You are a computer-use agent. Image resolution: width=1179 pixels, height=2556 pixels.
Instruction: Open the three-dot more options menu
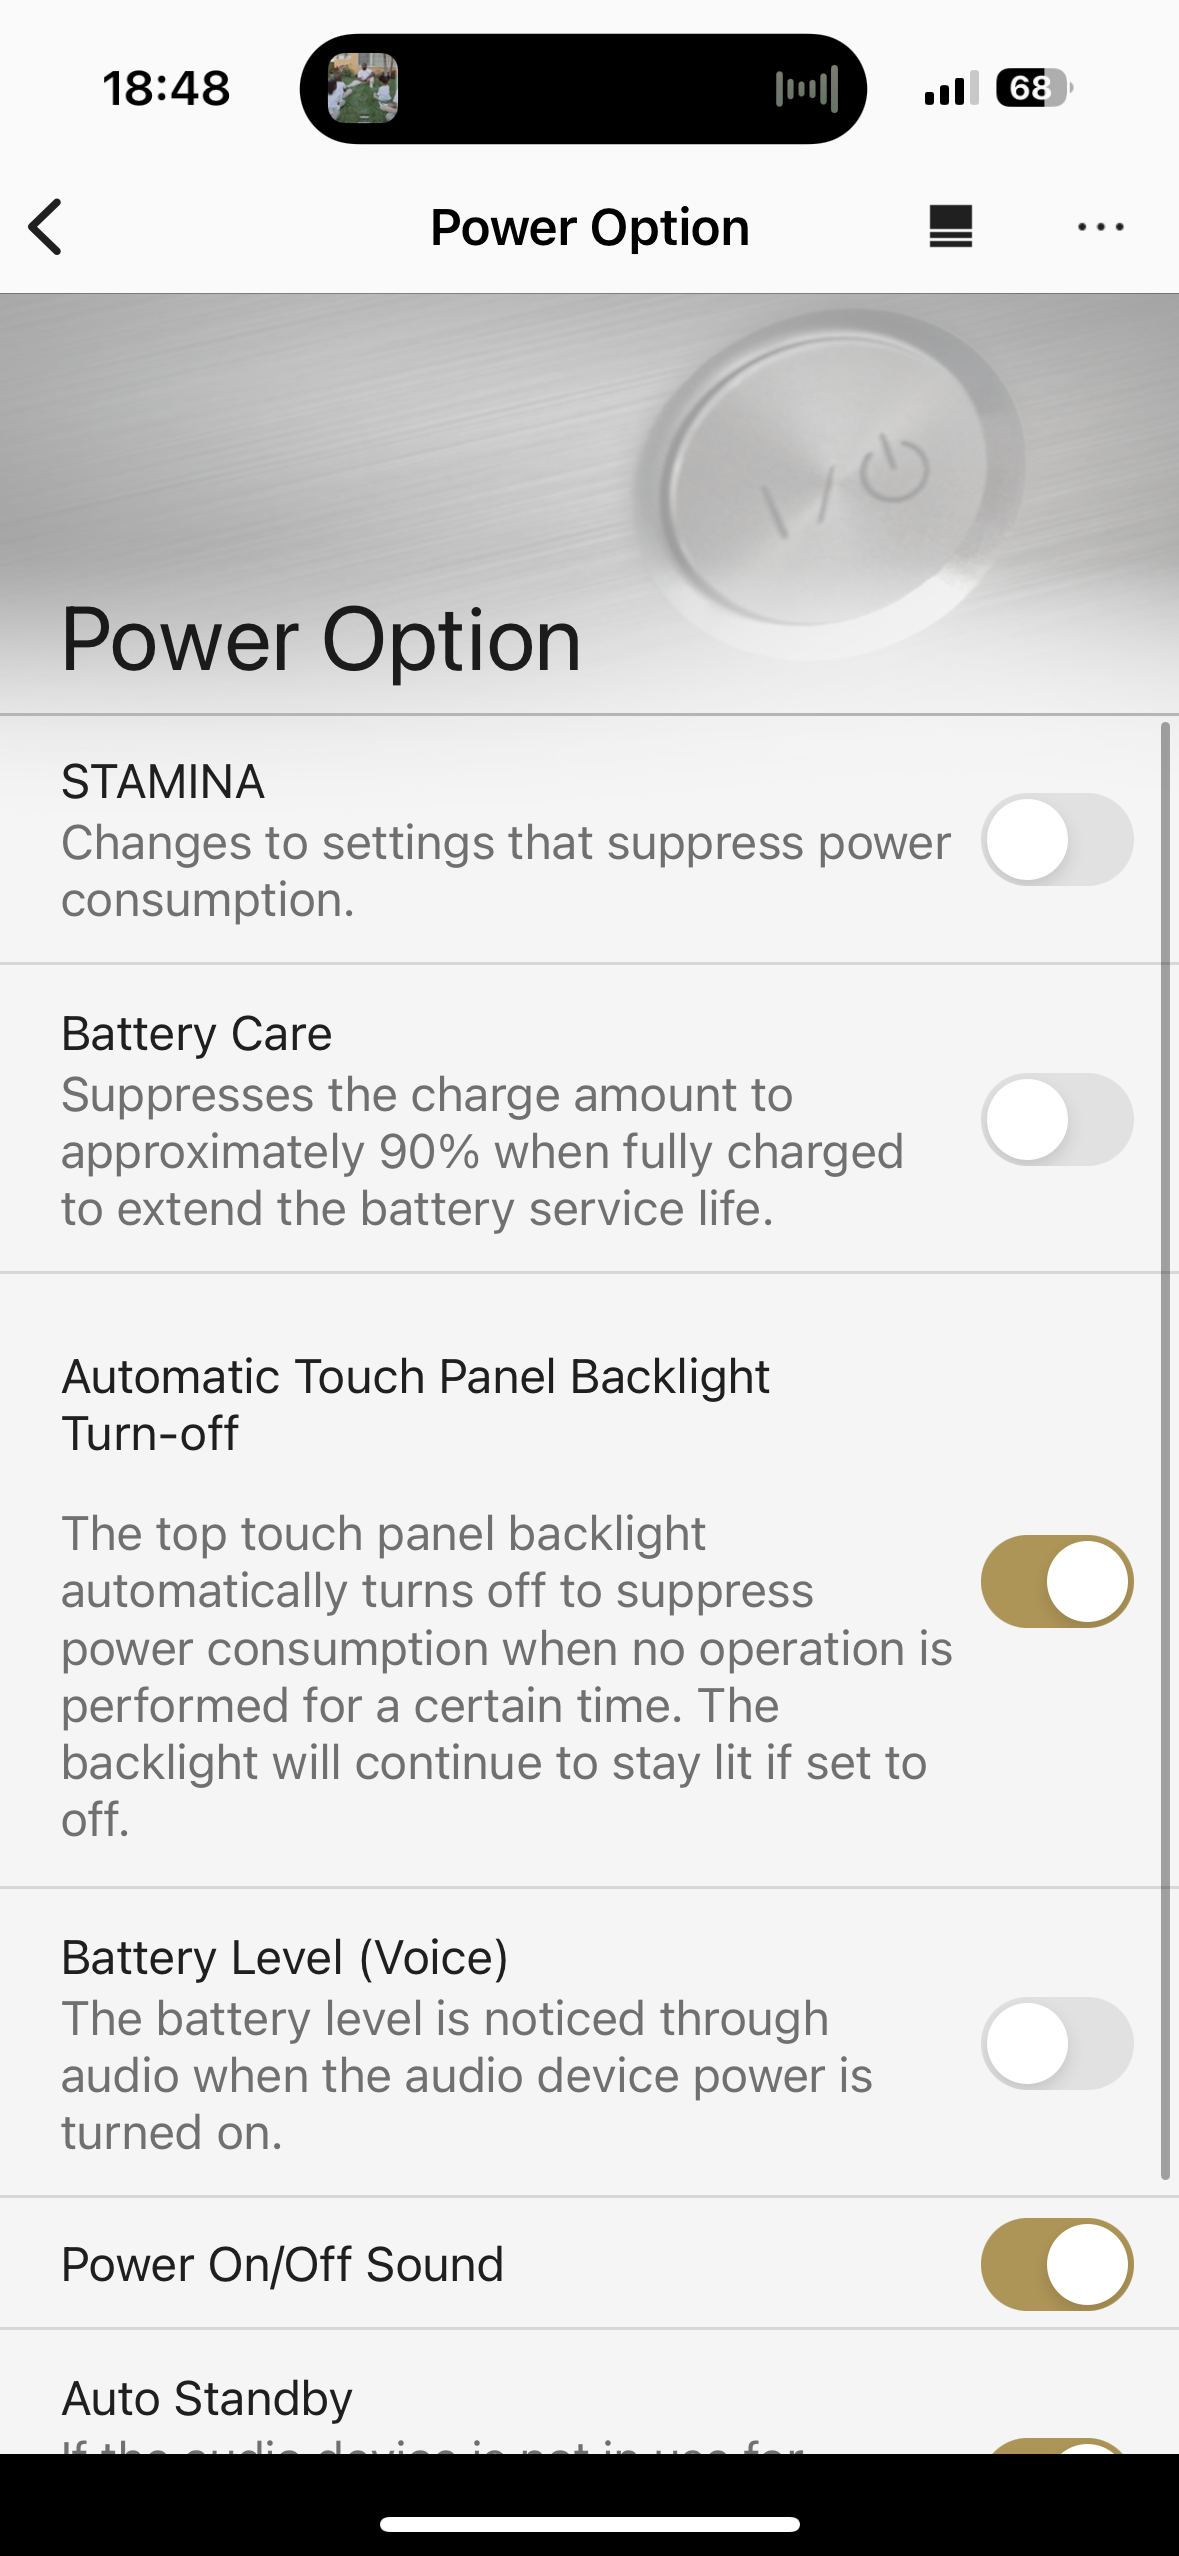point(1100,227)
